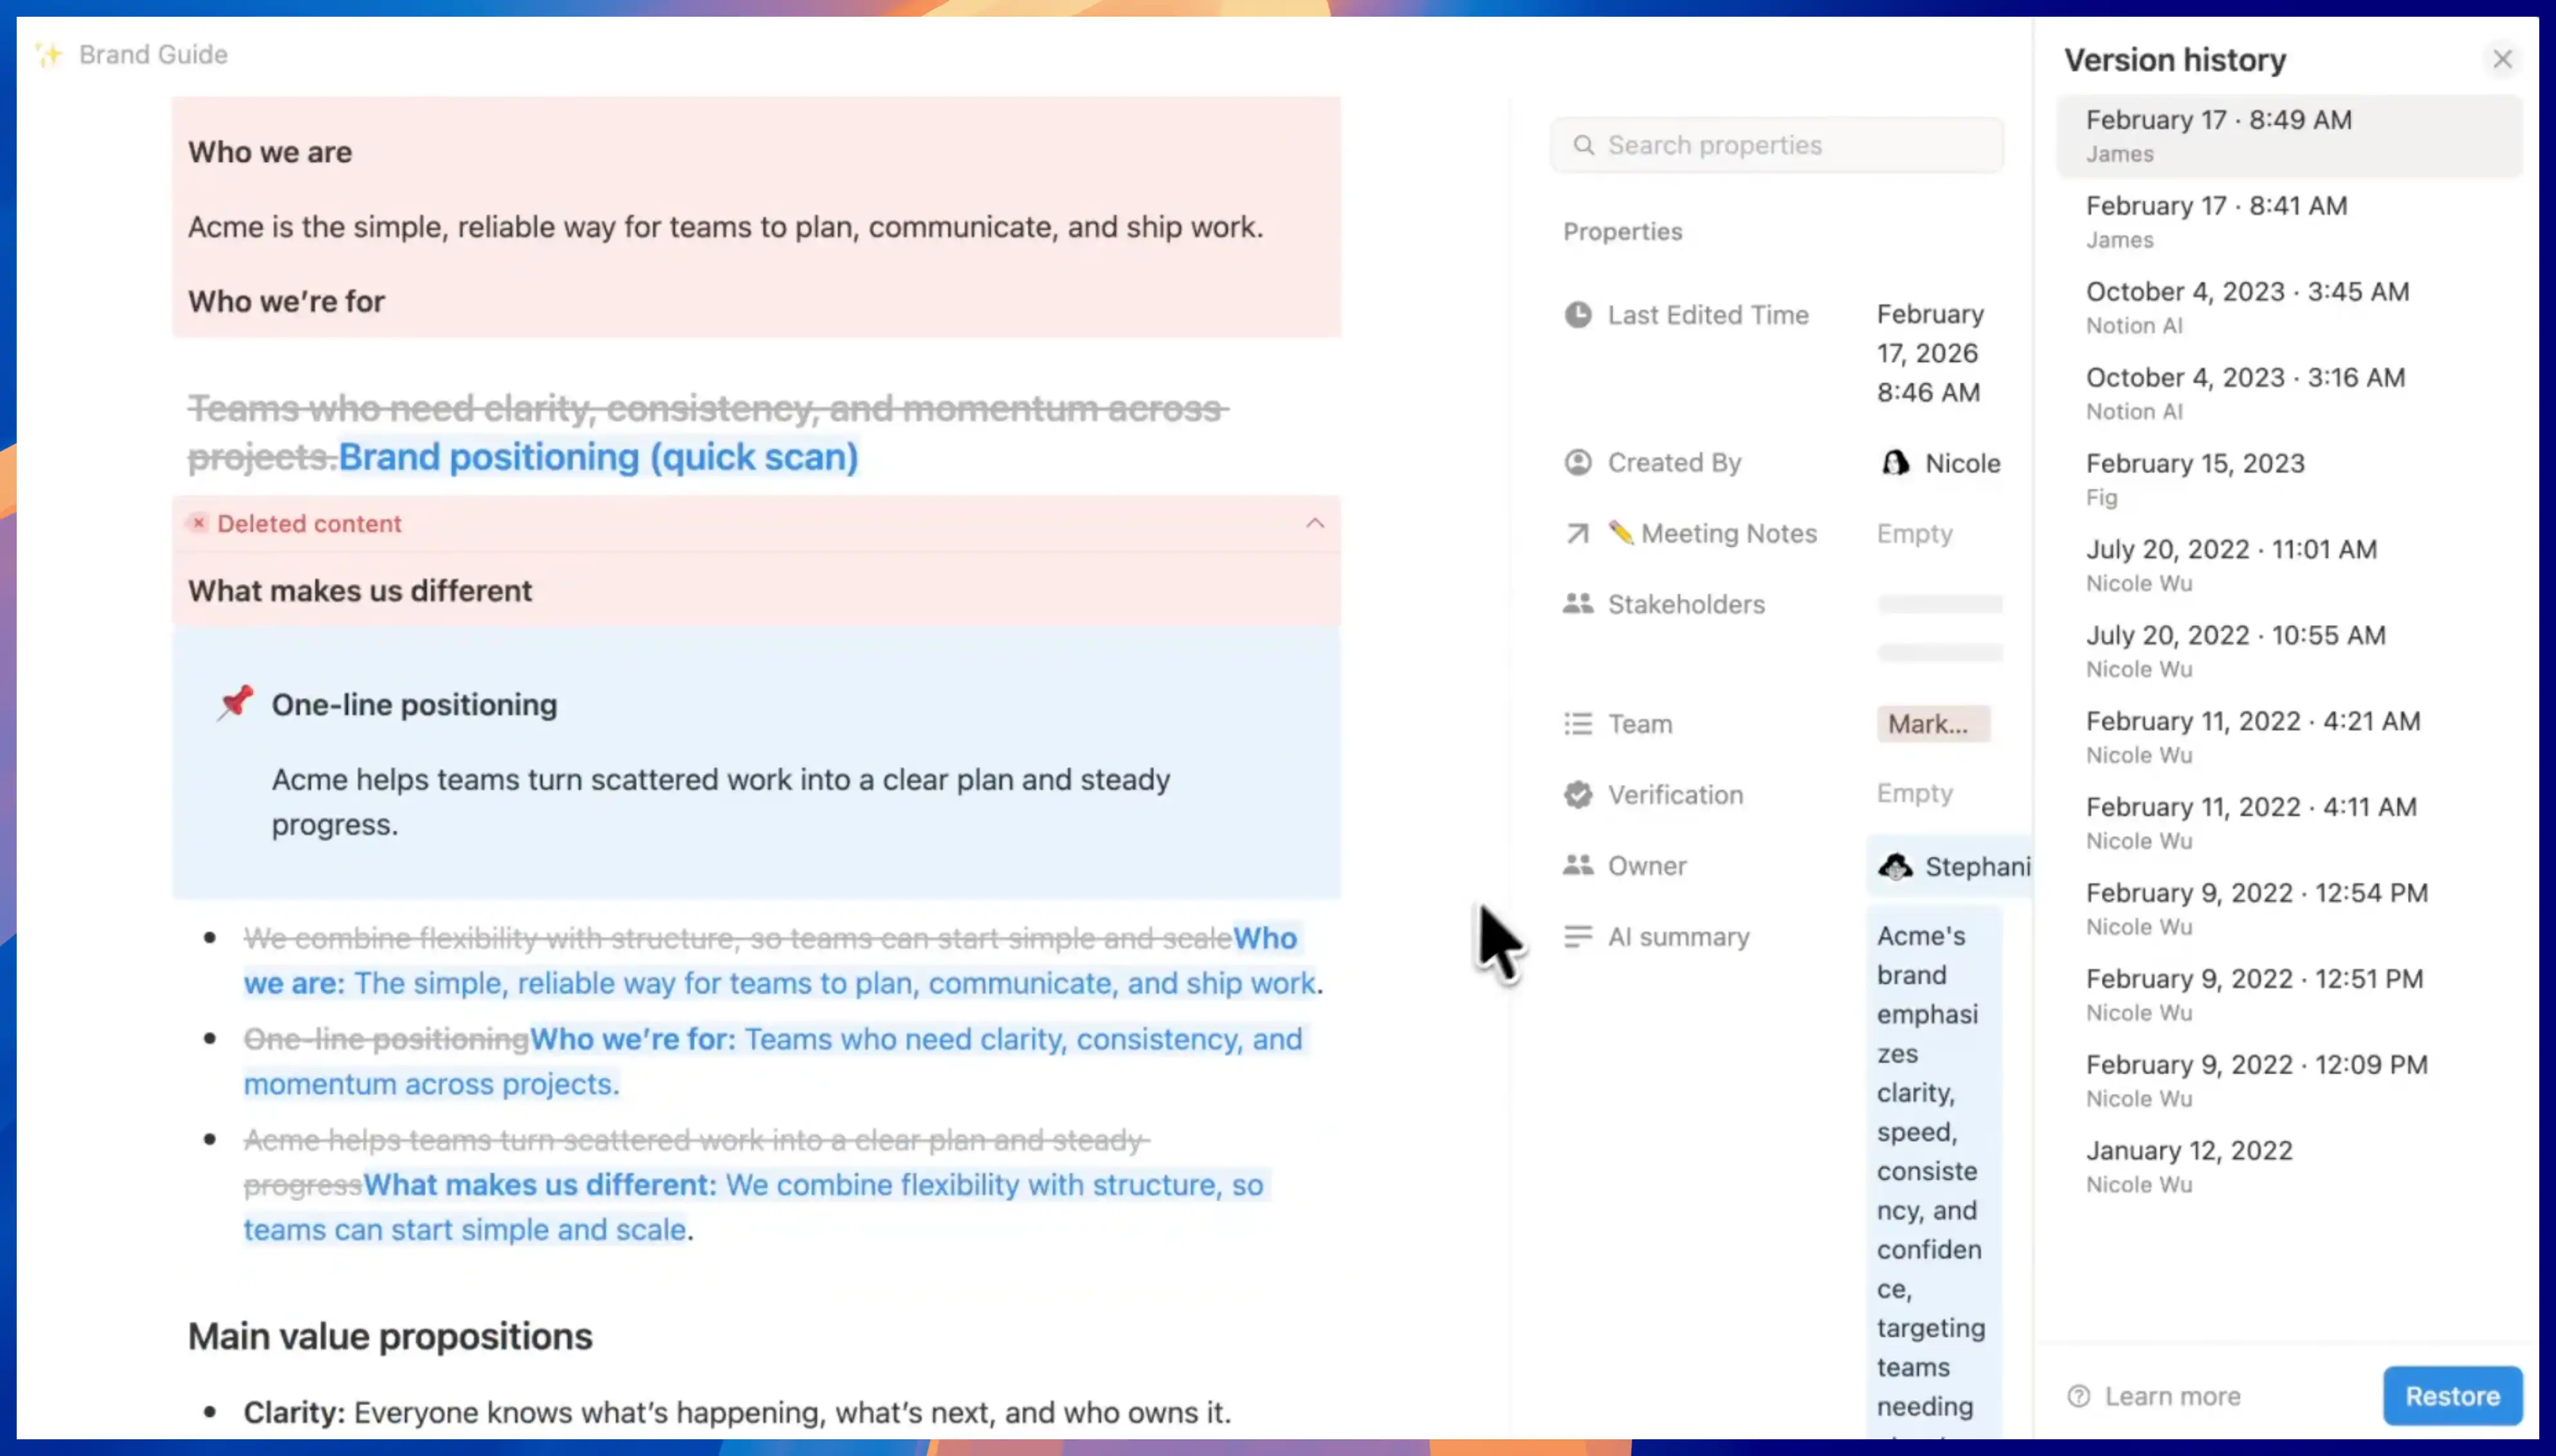Click the deleted What makes us different heading

pos(360,591)
